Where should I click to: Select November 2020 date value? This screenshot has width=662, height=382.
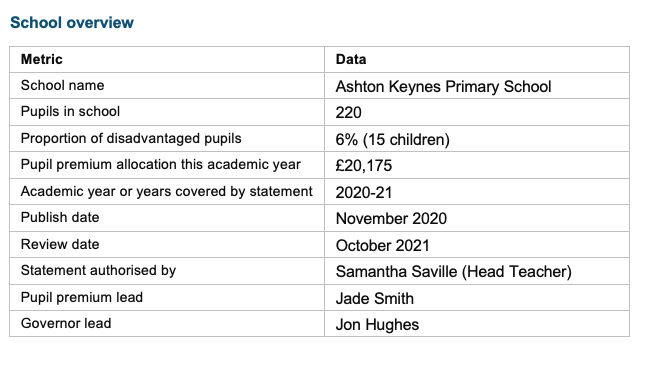tap(391, 219)
